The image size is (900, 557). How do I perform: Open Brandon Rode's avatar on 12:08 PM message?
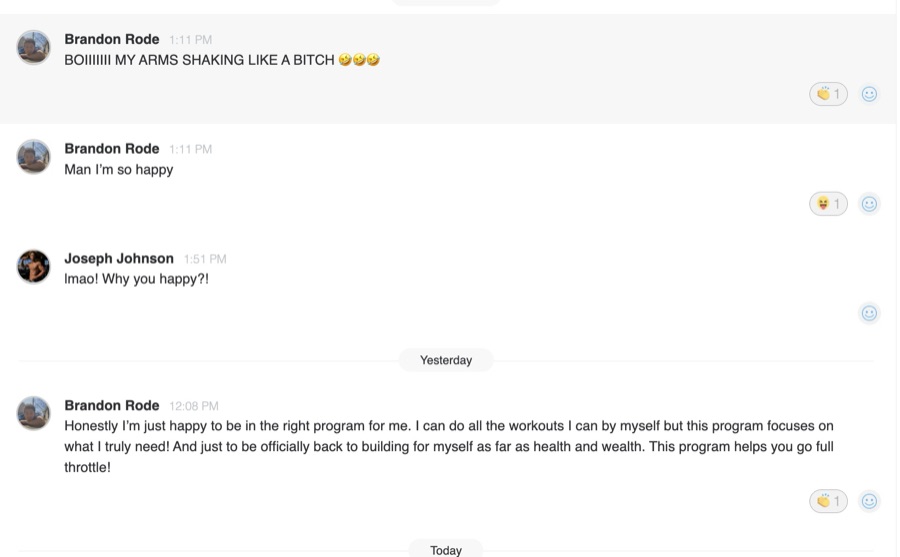point(33,413)
